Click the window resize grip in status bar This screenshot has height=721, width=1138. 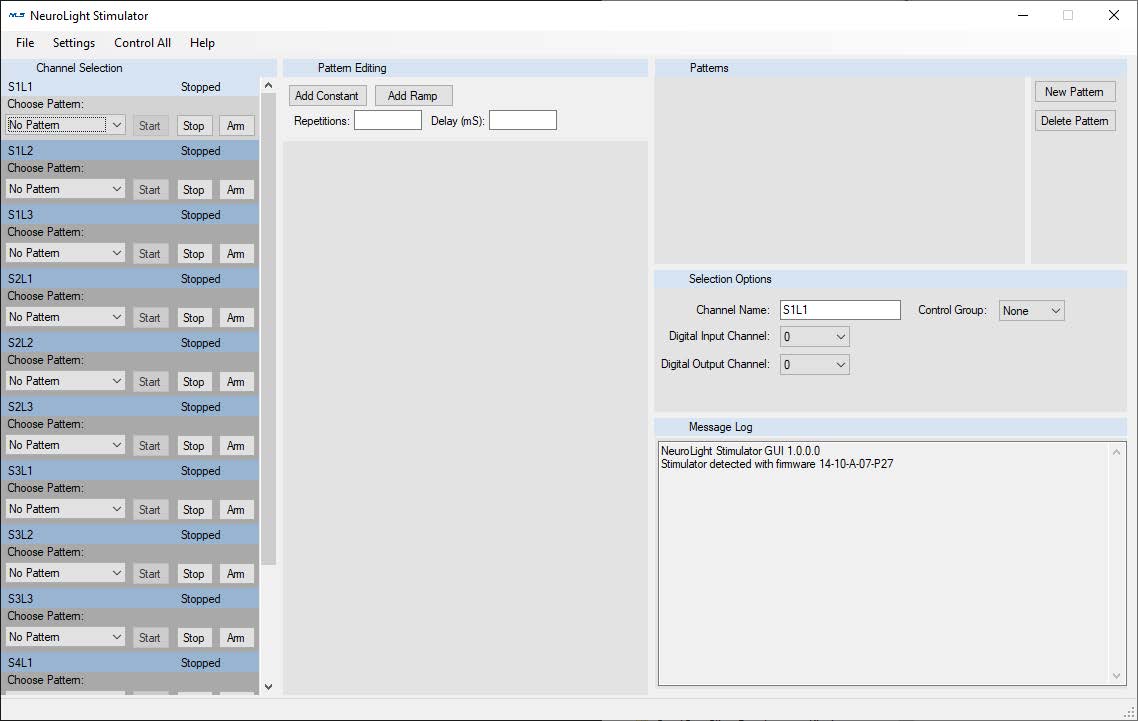[1129, 712]
